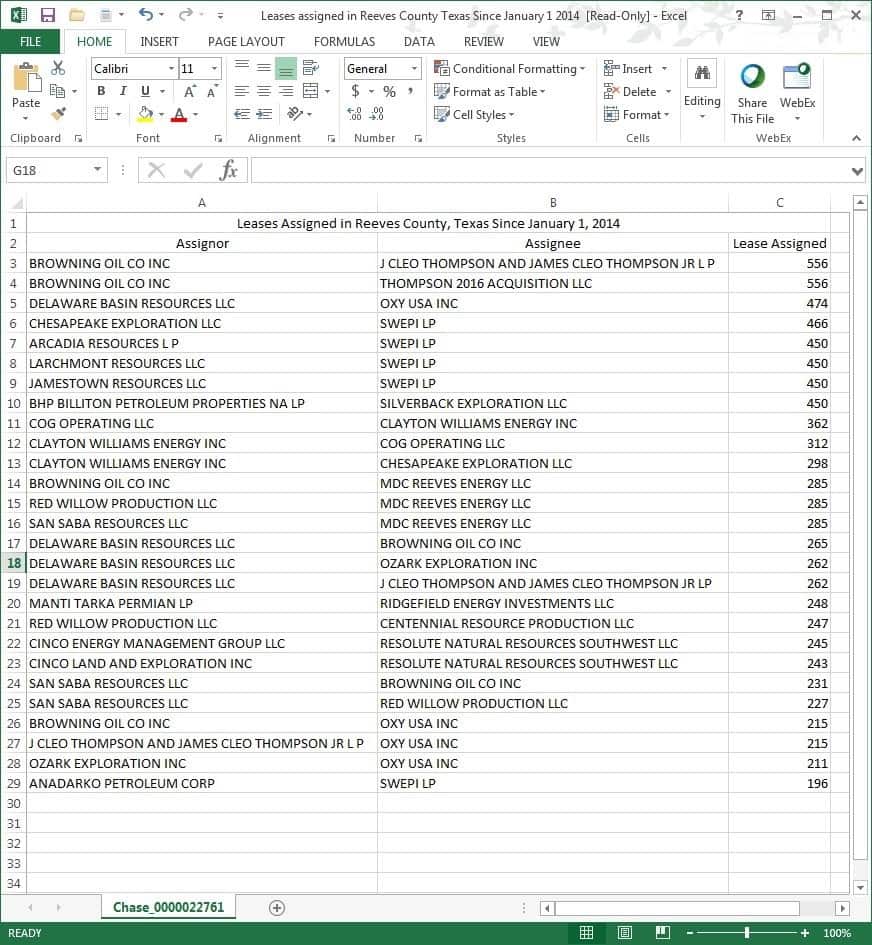The width and height of the screenshot is (872, 945).
Task: Click the zoom slider handle
Action: pos(747,932)
